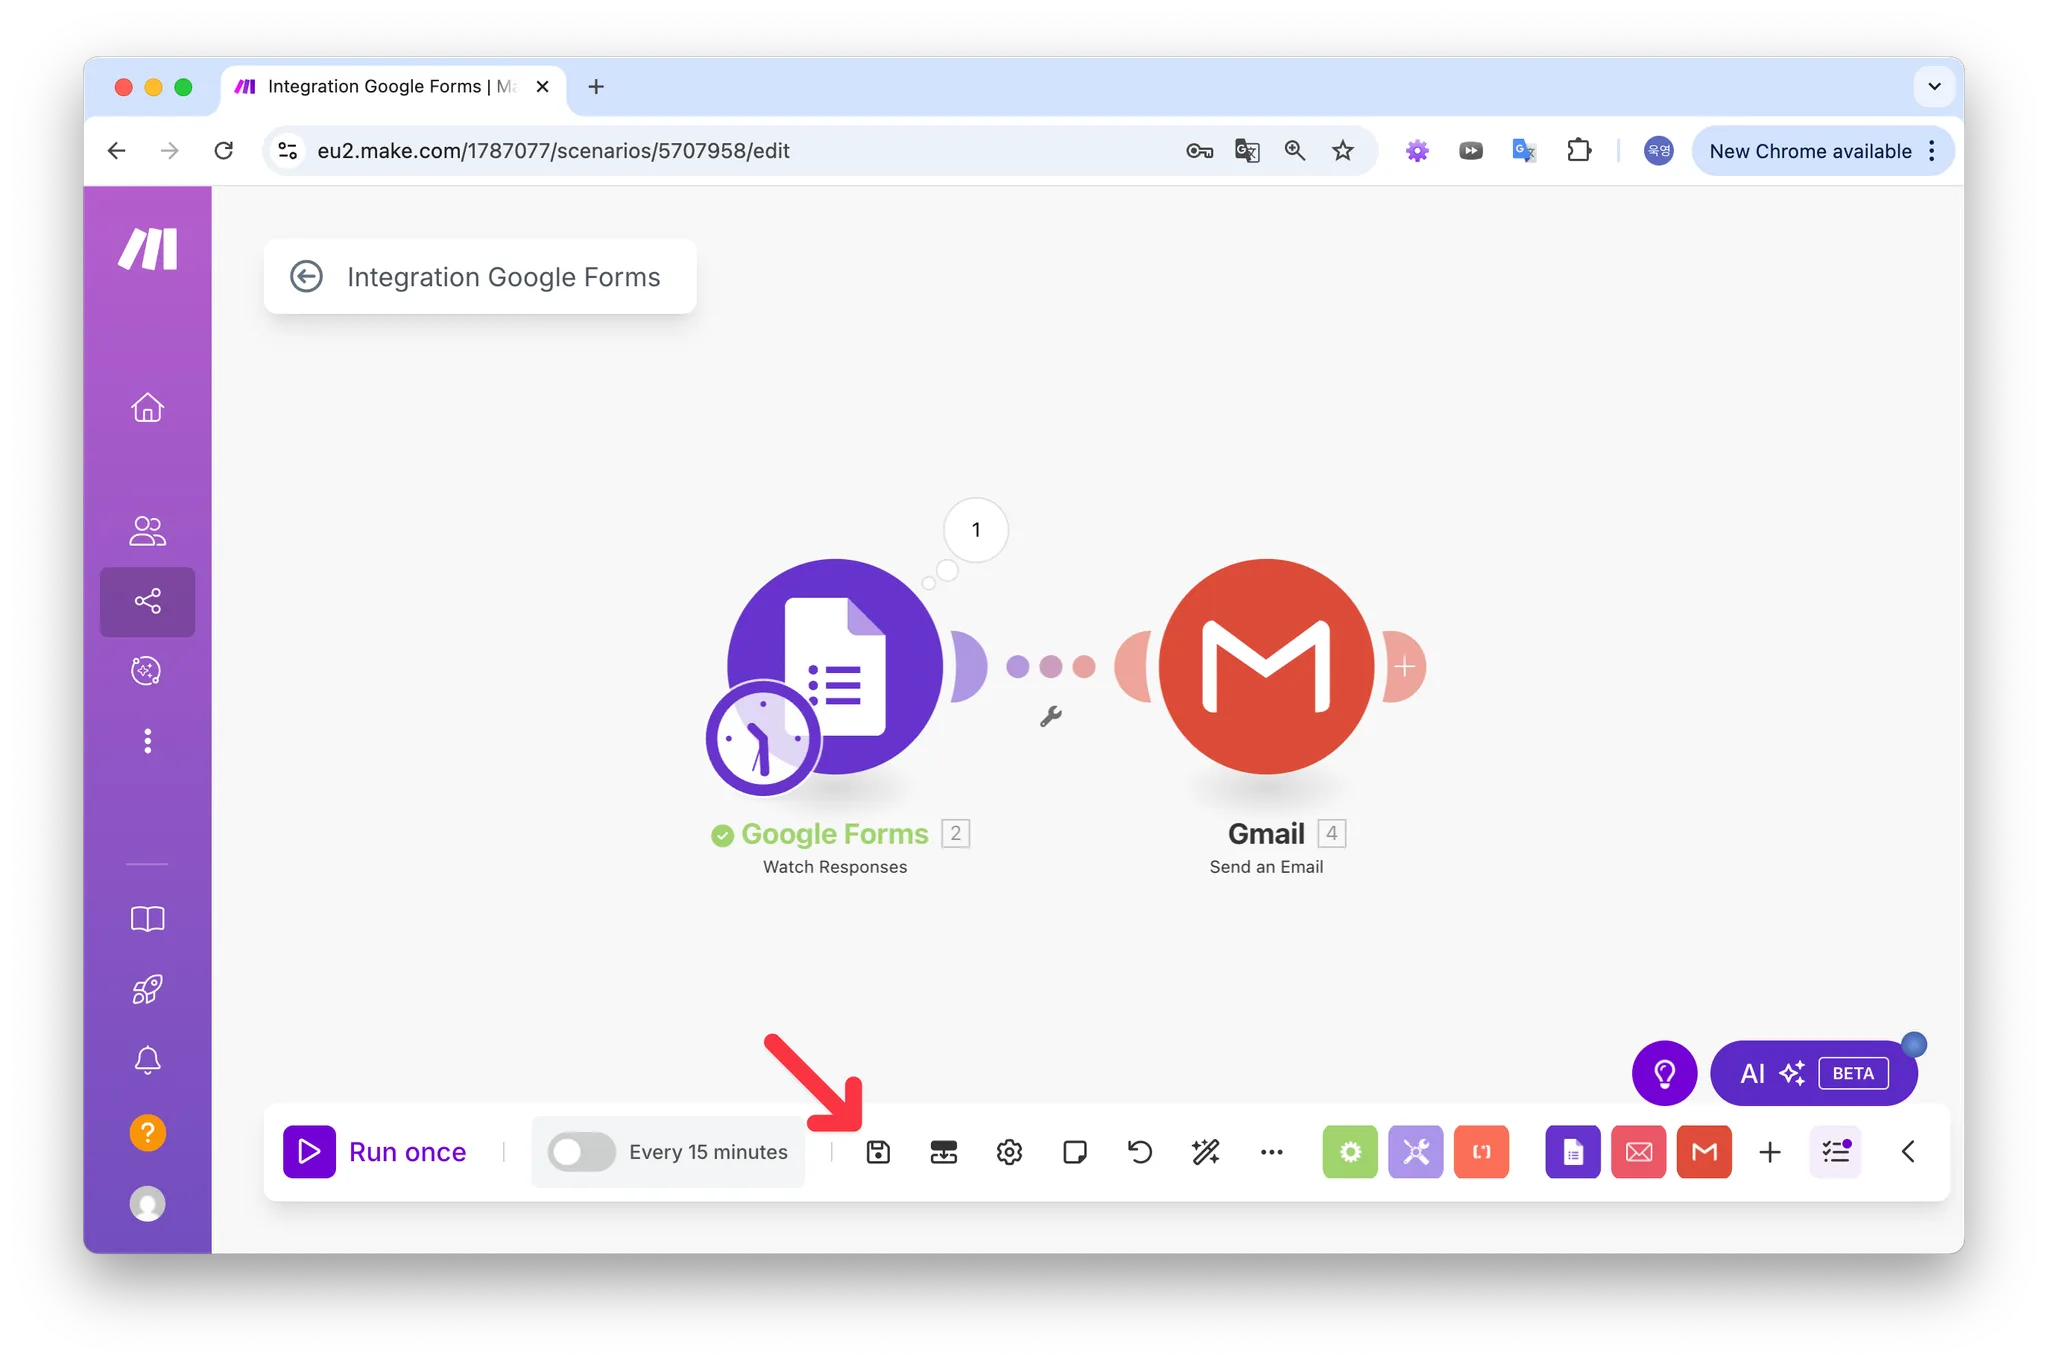The width and height of the screenshot is (2048, 1364).
Task: Open a new browser tab
Action: [x=596, y=87]
